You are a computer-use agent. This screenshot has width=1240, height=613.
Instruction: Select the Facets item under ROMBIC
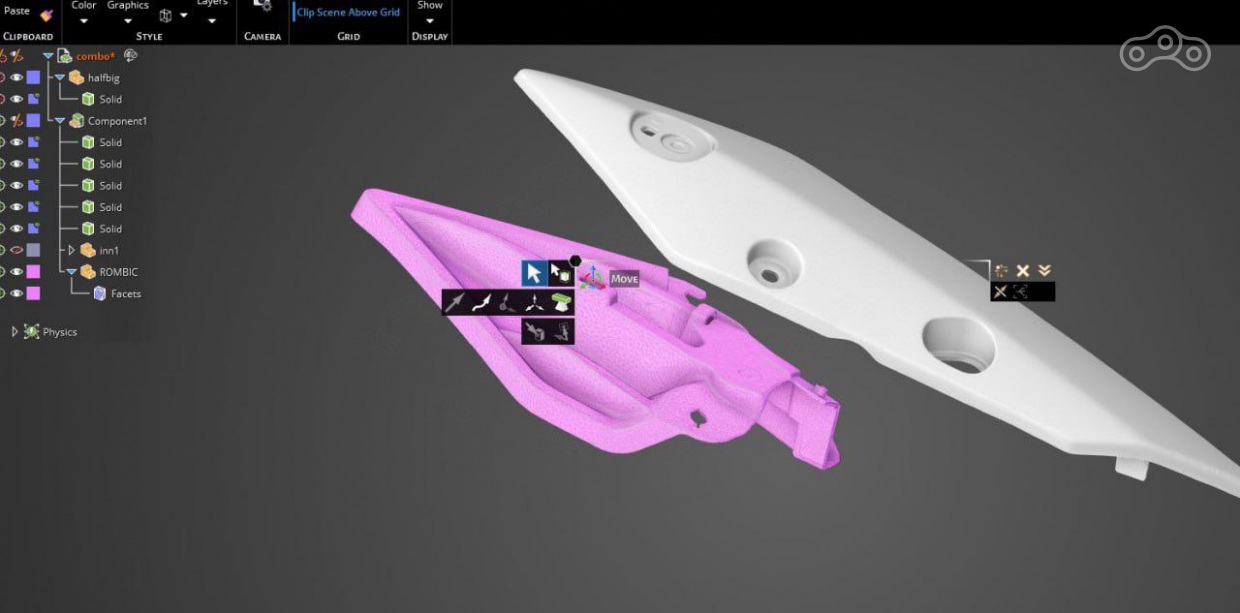tap(125, 294)
